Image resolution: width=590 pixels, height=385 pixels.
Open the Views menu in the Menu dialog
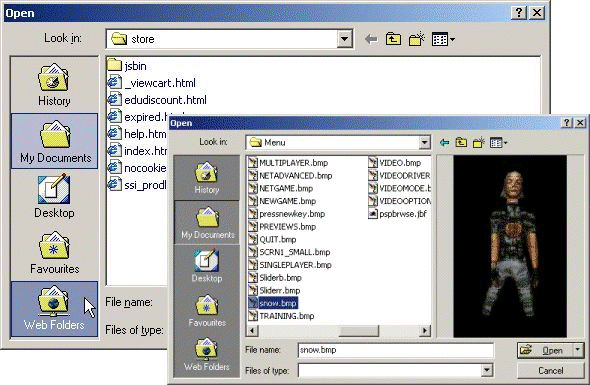pos(499,143)
